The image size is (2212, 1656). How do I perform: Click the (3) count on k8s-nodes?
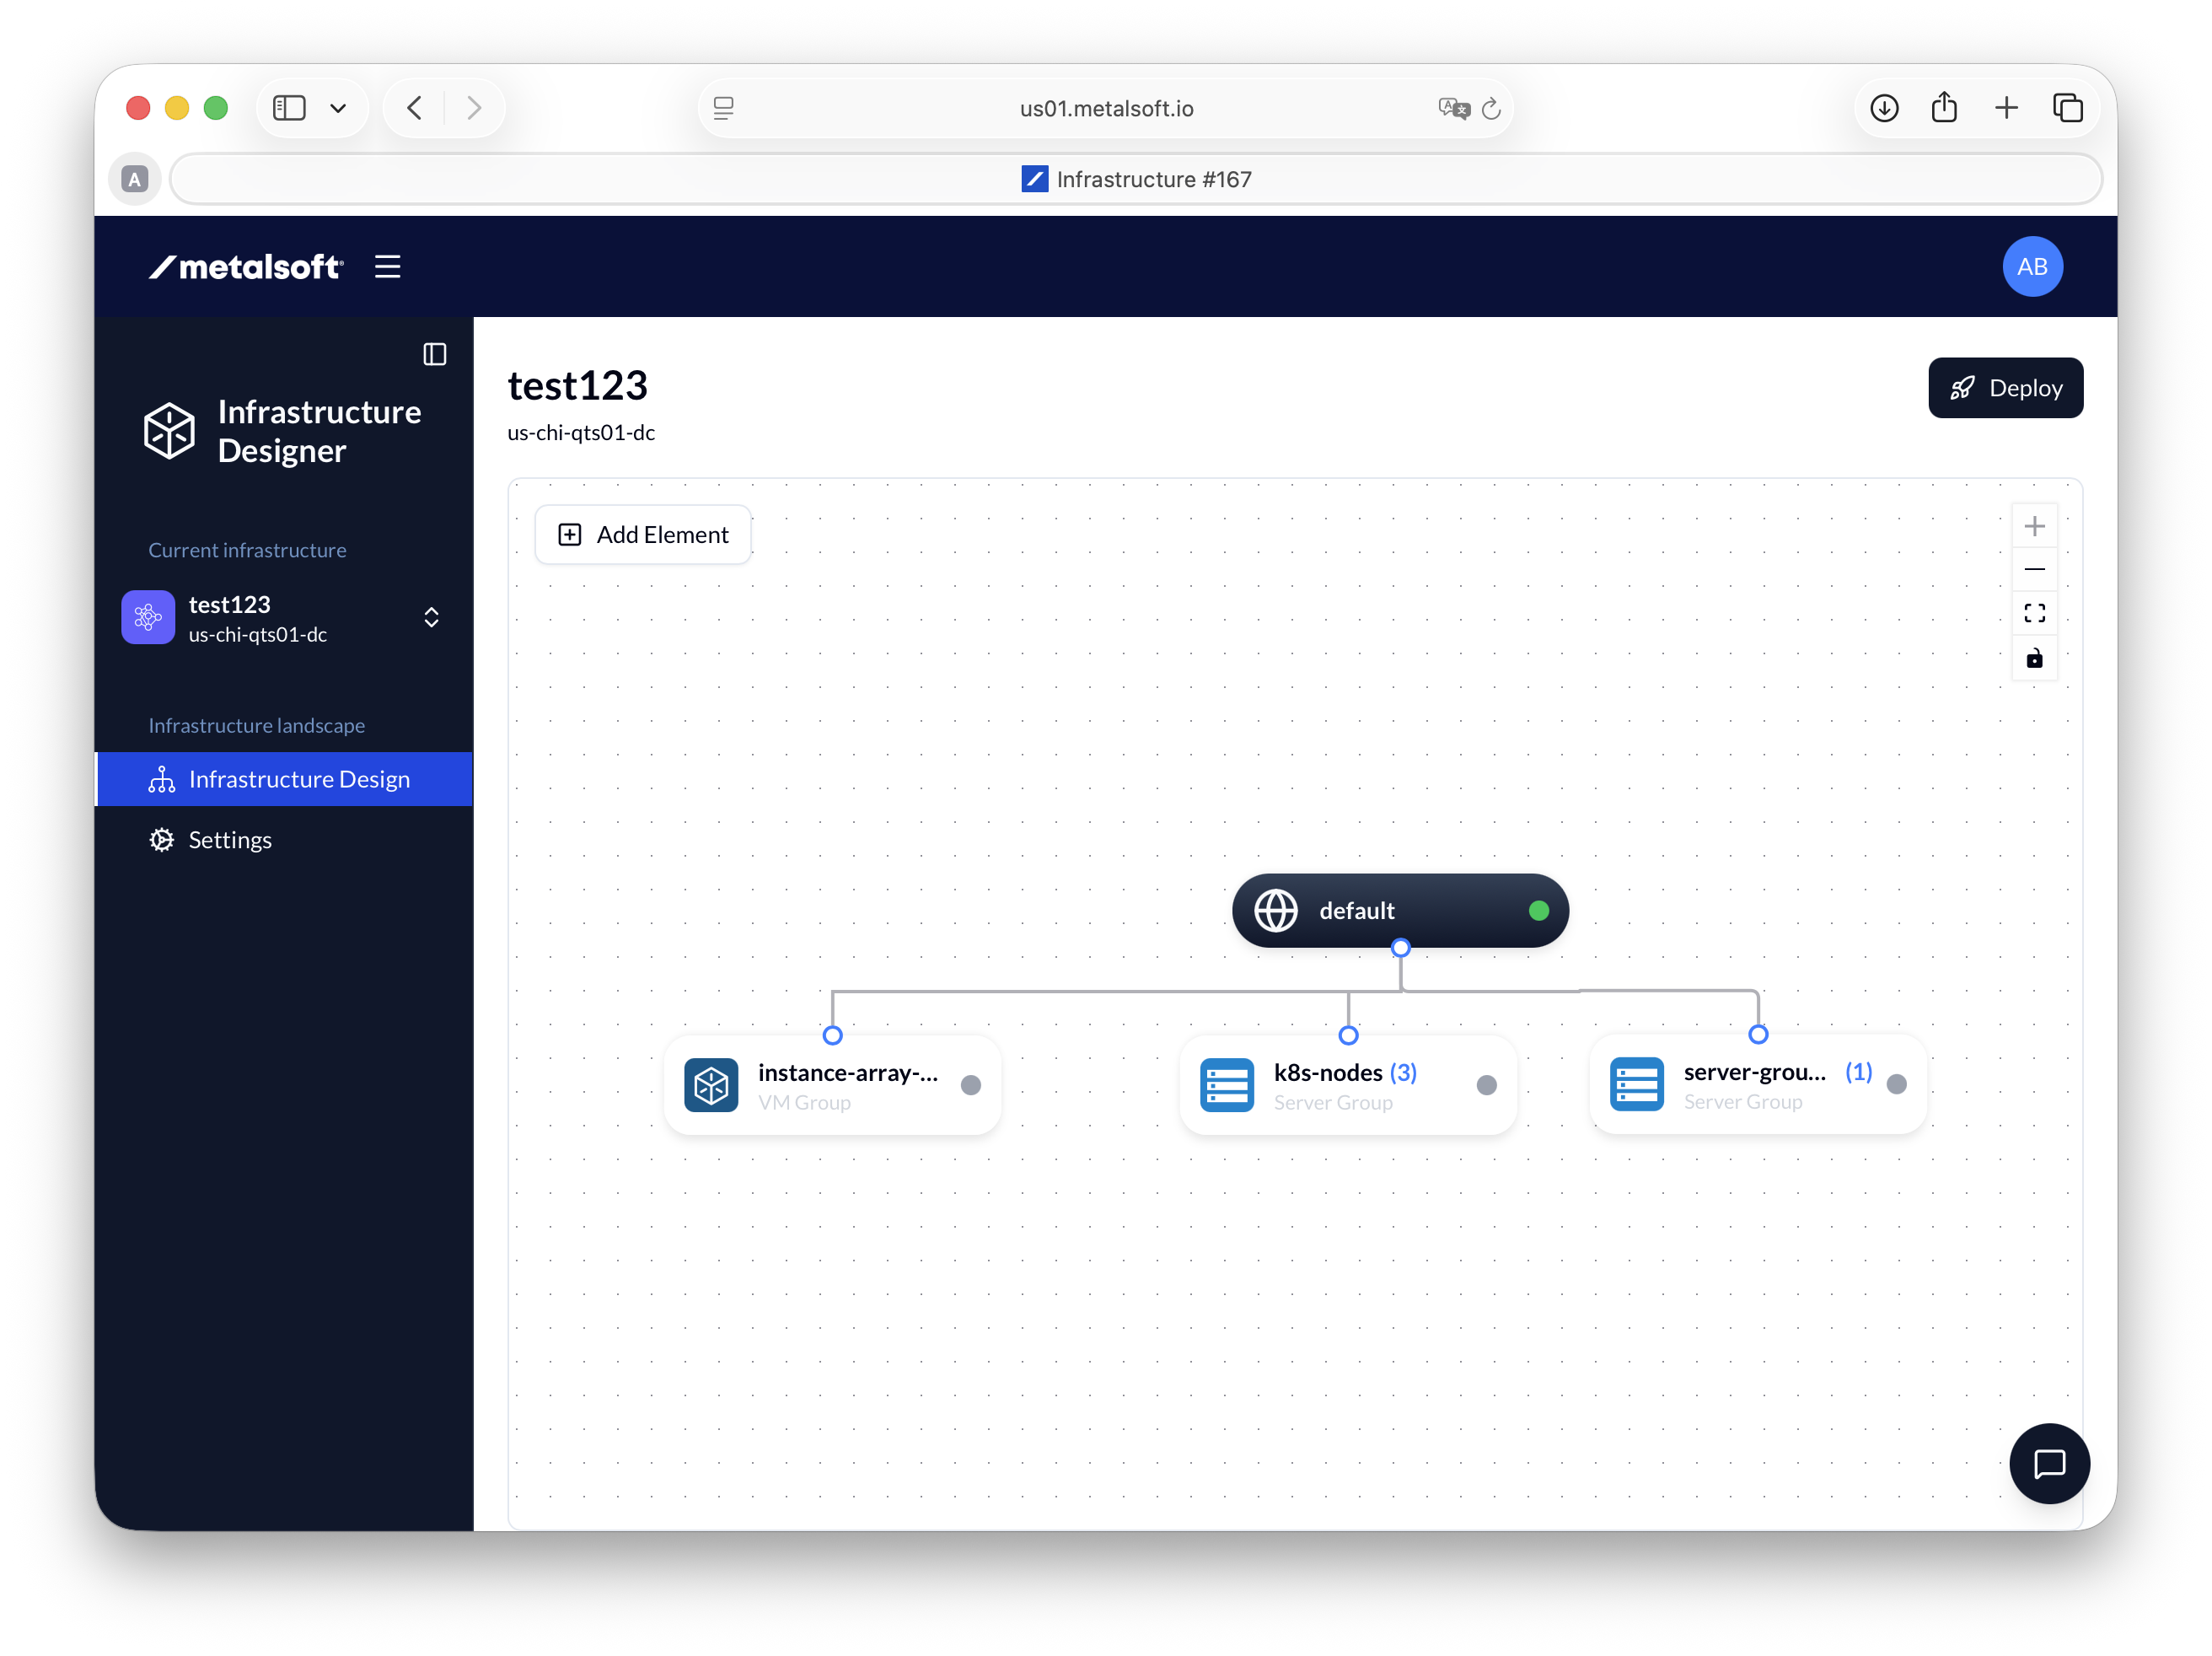pyautogui.click(x=1403, y=1072)
